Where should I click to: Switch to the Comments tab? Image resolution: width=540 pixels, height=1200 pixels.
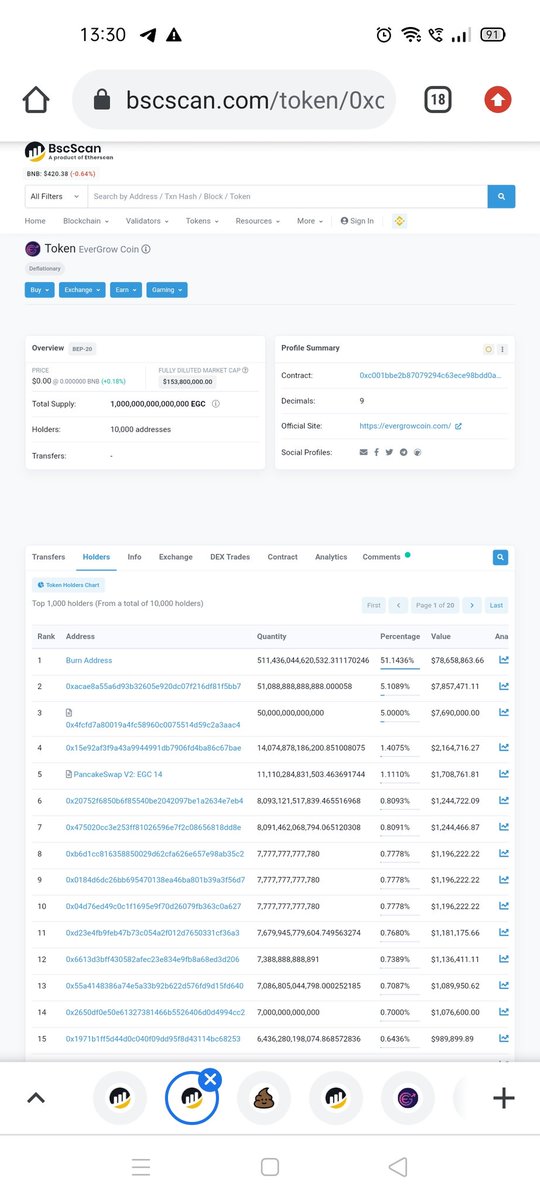click(x=382, y=557)
